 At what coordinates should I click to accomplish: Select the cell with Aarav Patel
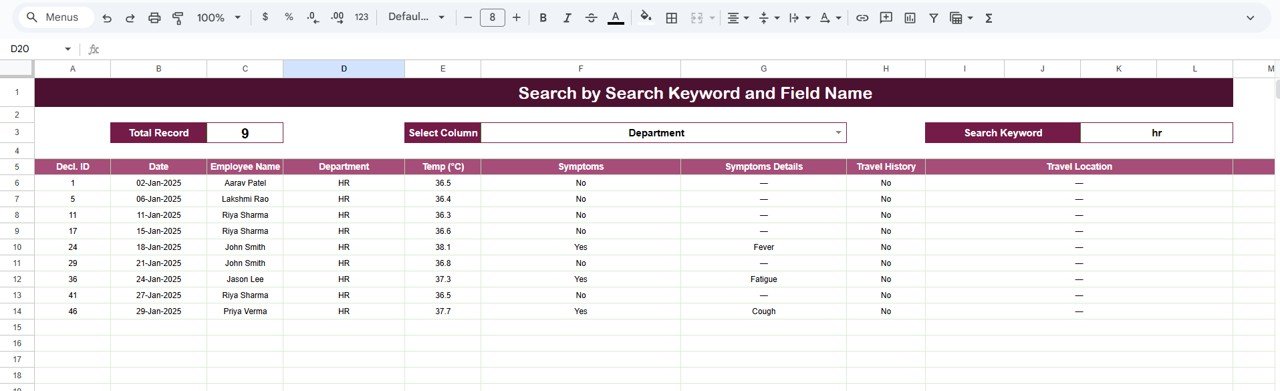[x=245, y=183]
